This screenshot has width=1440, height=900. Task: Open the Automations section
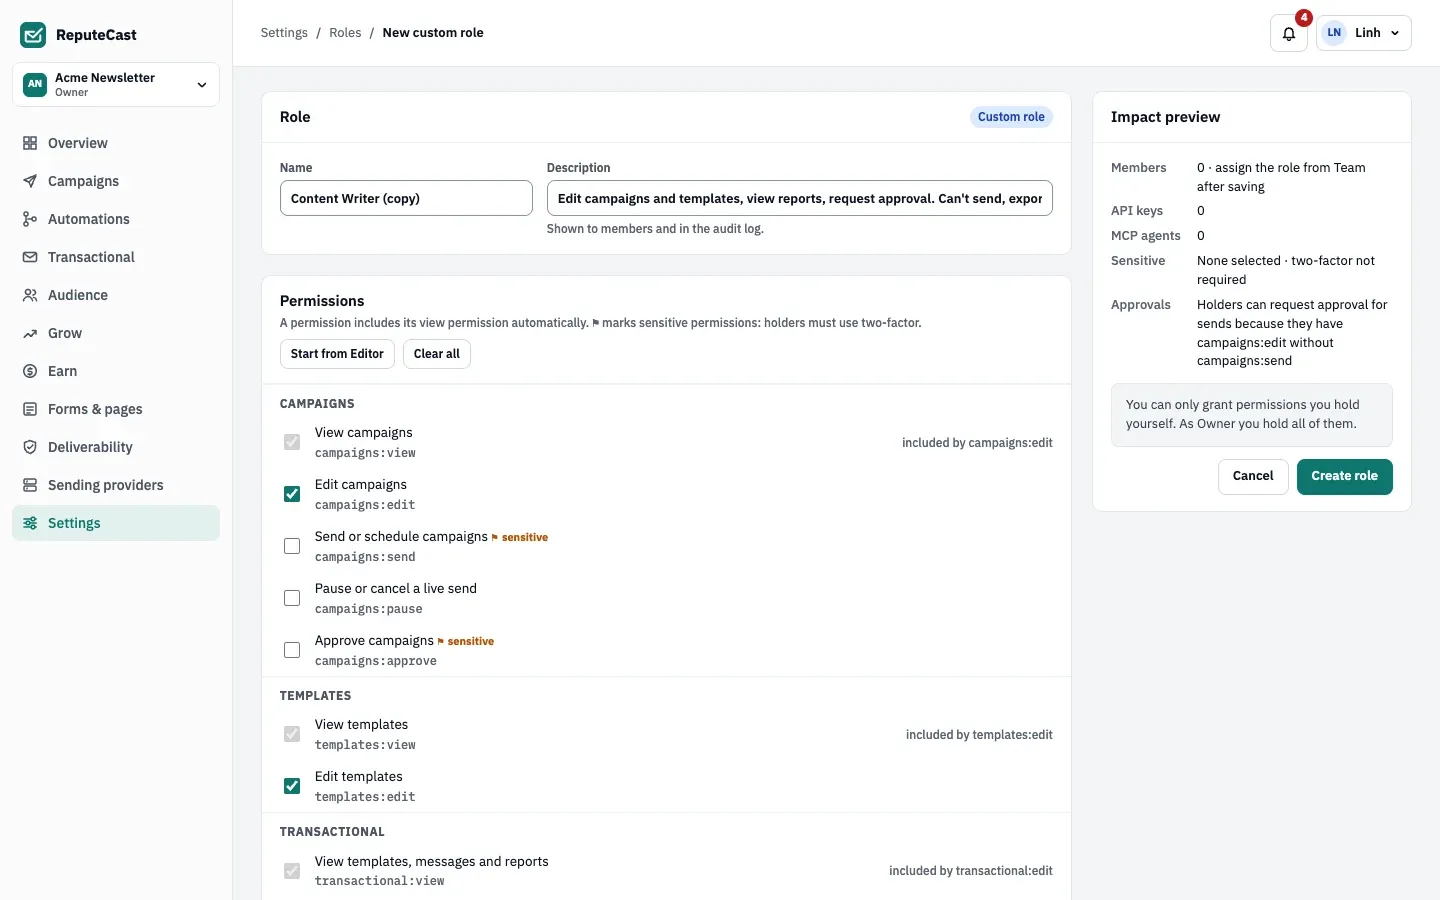[x=116, y=219]
